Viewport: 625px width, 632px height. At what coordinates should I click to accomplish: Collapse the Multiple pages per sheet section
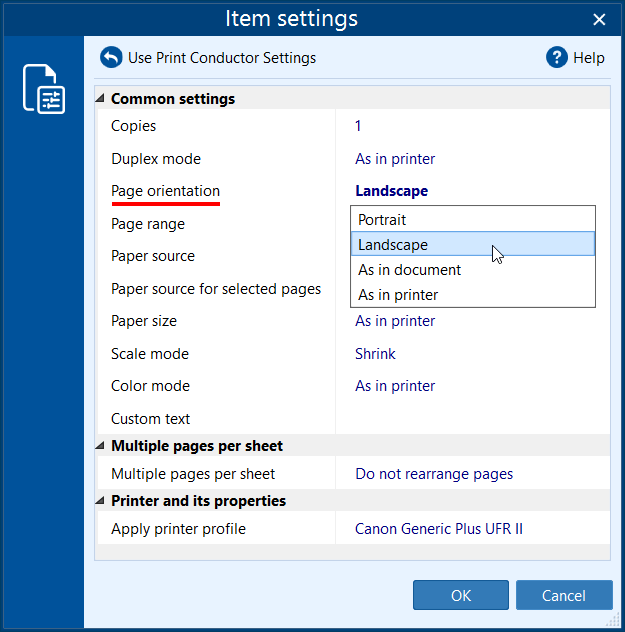pyautogui.click(x=100, y=446)
